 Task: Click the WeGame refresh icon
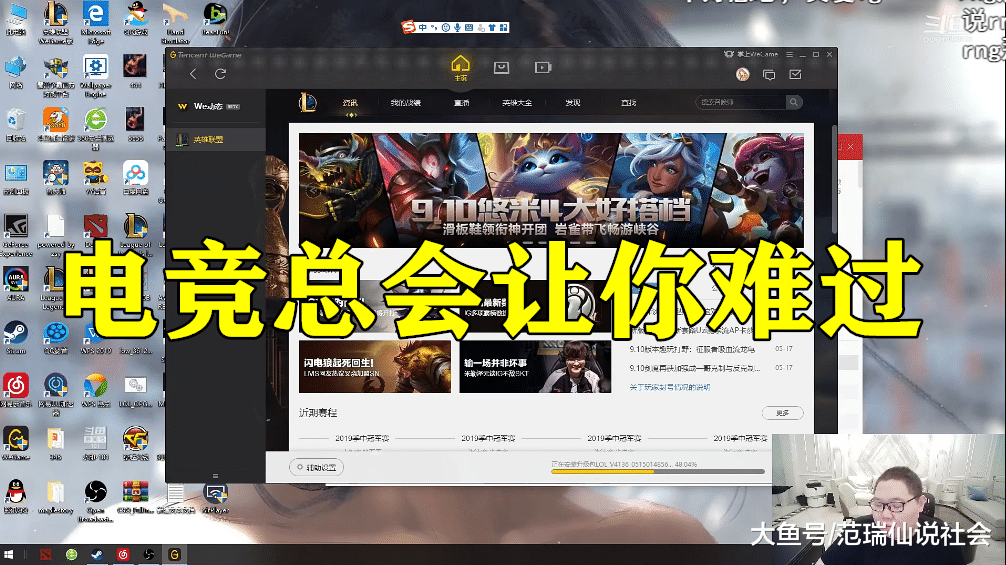coord(220,74)
